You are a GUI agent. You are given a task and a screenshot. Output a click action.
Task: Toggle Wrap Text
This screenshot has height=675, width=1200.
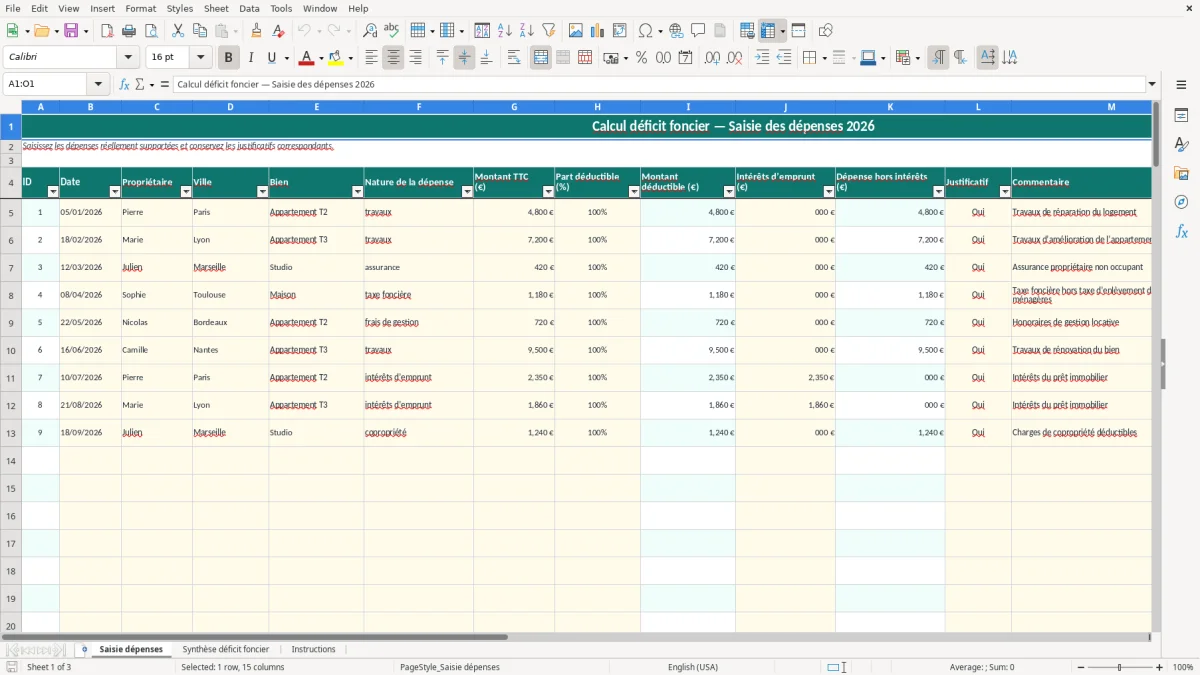(514, 58)
